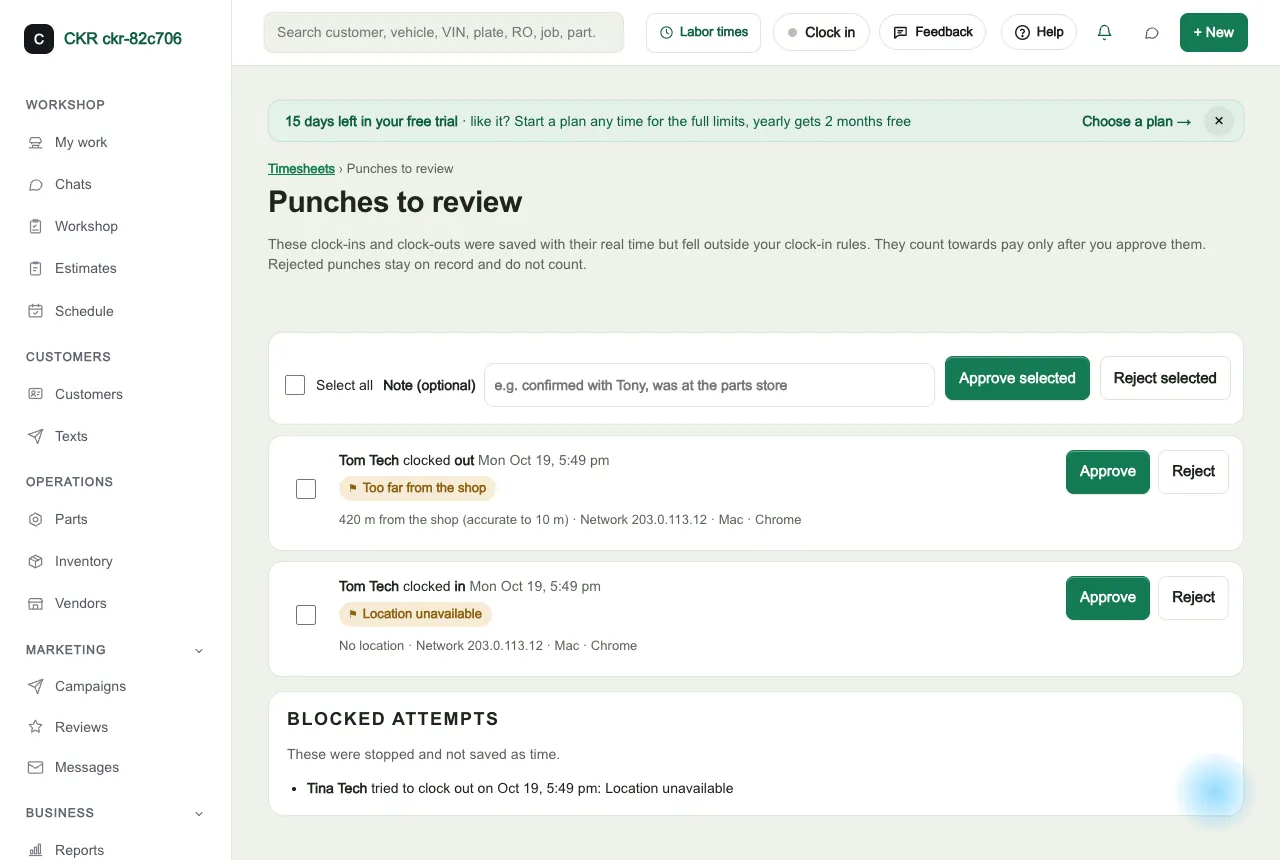Check the Tom Tech clocked in punch
The image size is (1280, 860).
[306, 615]
